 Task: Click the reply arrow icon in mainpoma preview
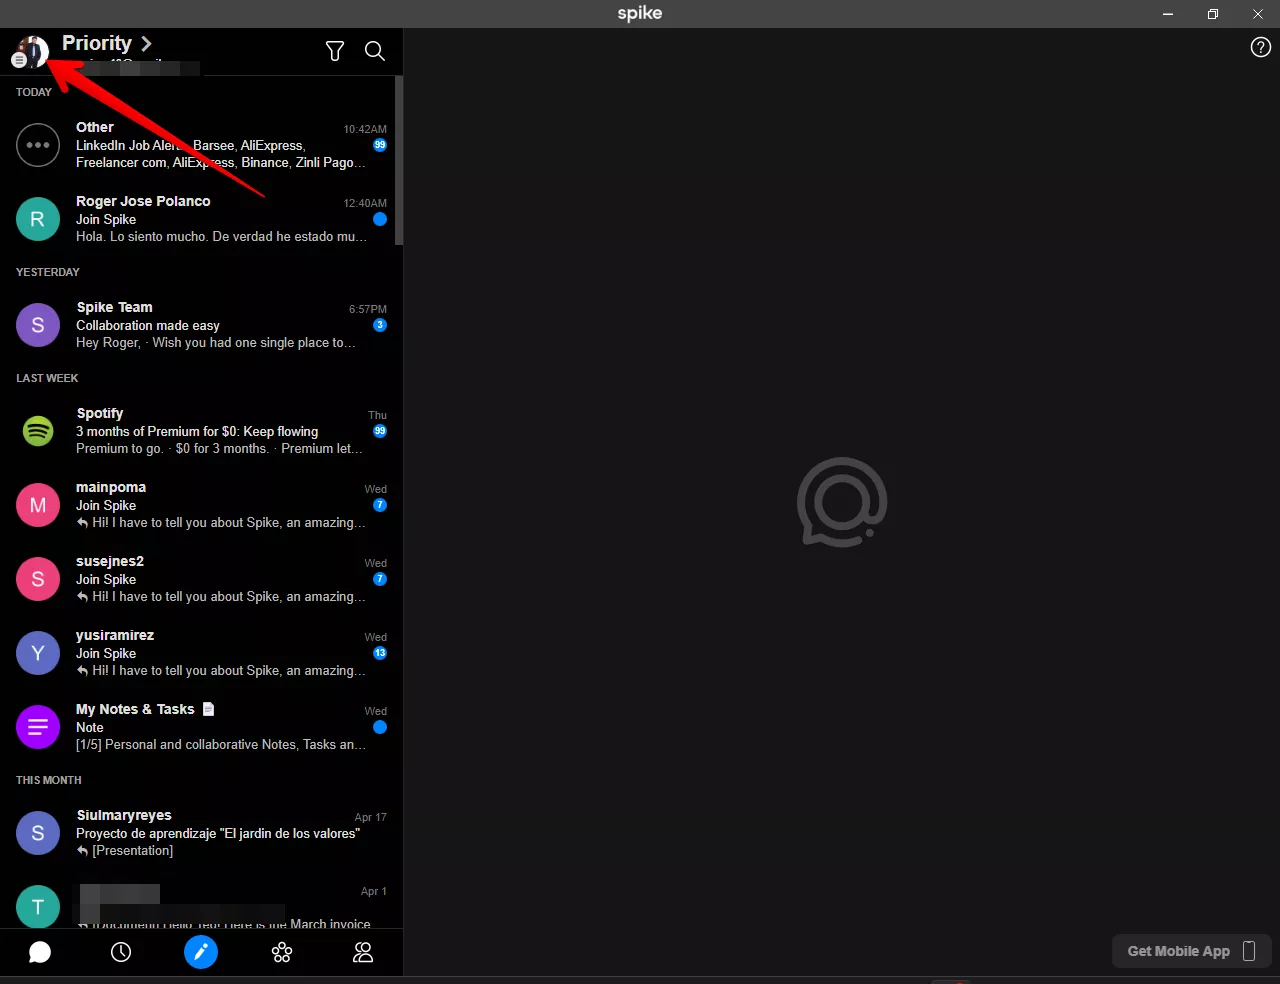pos(82,523)
